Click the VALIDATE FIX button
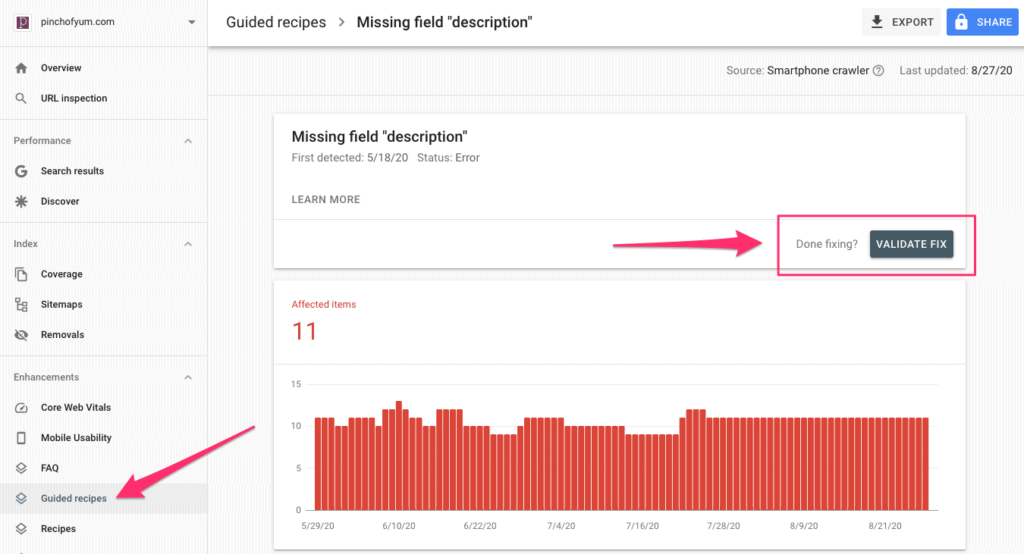The width and height of the screenshot is (1024, 554). (911, 244)
